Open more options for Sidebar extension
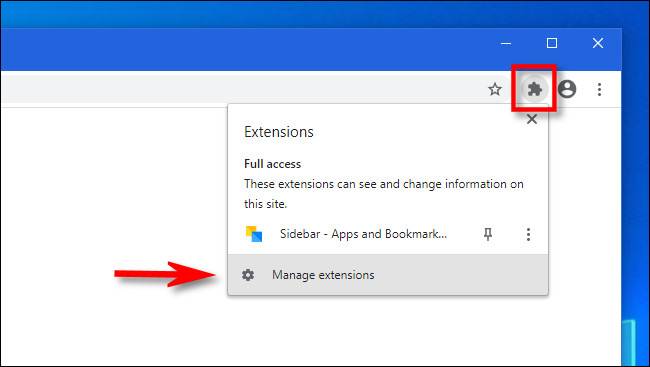 pos(528,234)
